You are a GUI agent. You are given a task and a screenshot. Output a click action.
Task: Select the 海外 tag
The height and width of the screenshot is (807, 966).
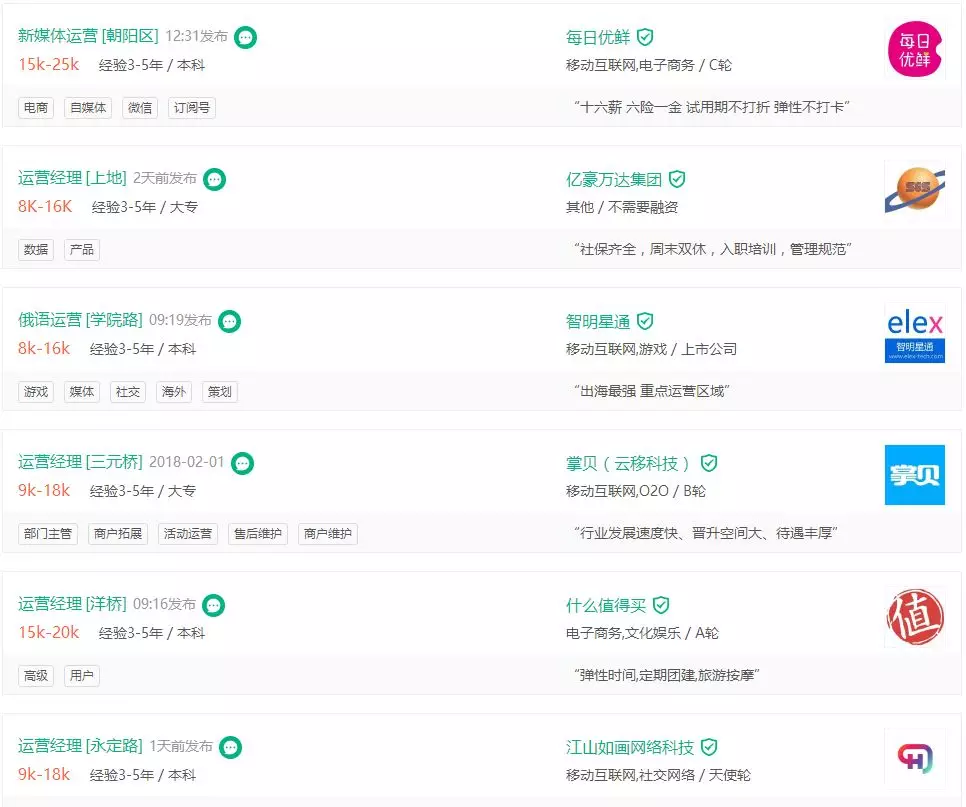coord(174,392)
